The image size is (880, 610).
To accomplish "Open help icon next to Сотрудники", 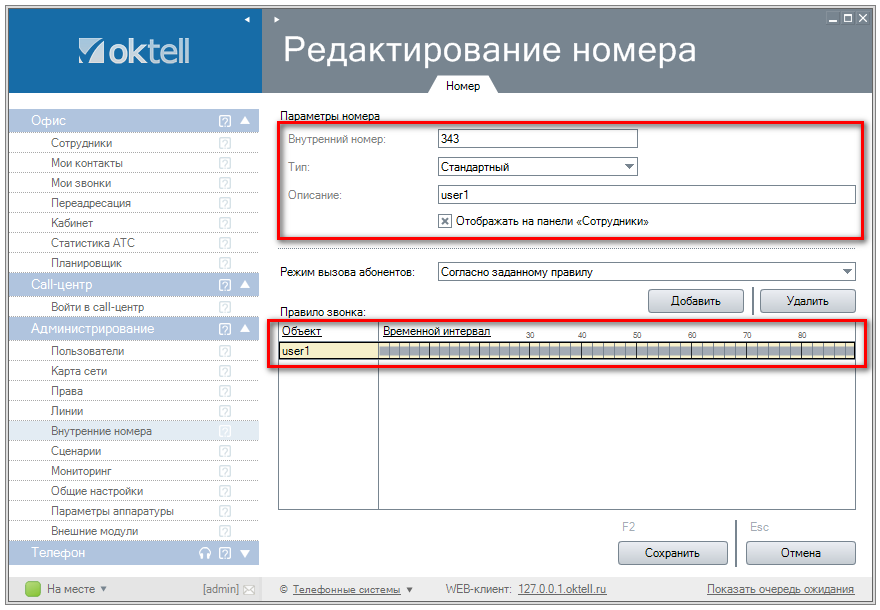I will (x=225, y=143).
